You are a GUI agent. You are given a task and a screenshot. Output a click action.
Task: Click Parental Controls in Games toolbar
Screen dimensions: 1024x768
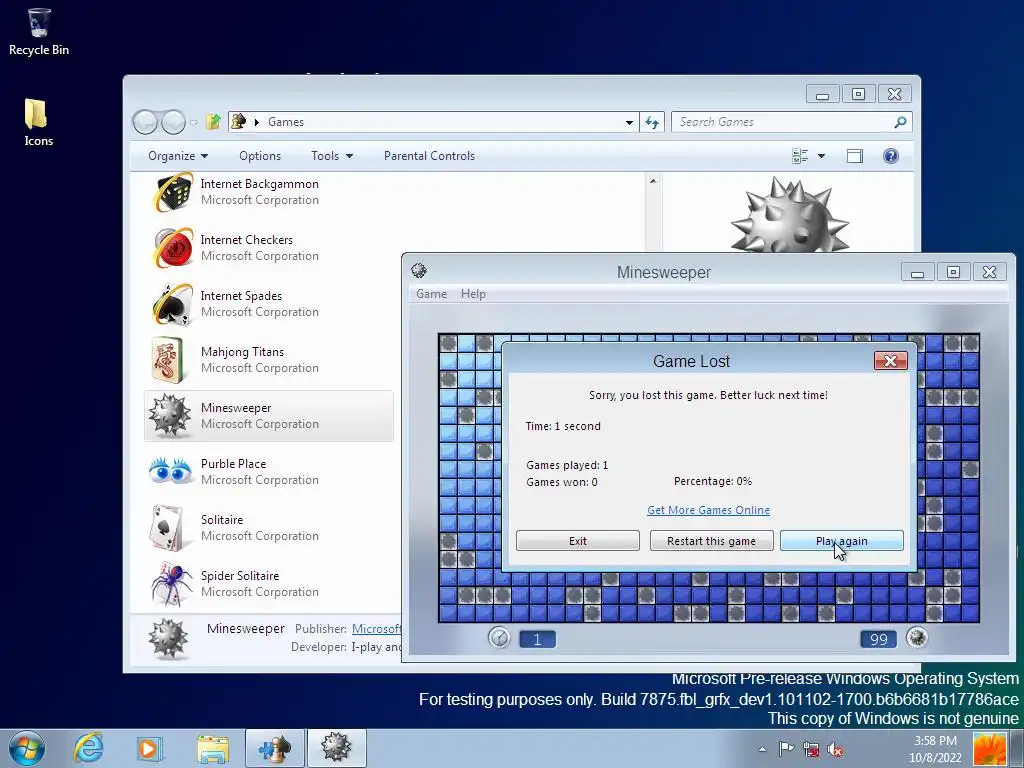click(429, 156)
